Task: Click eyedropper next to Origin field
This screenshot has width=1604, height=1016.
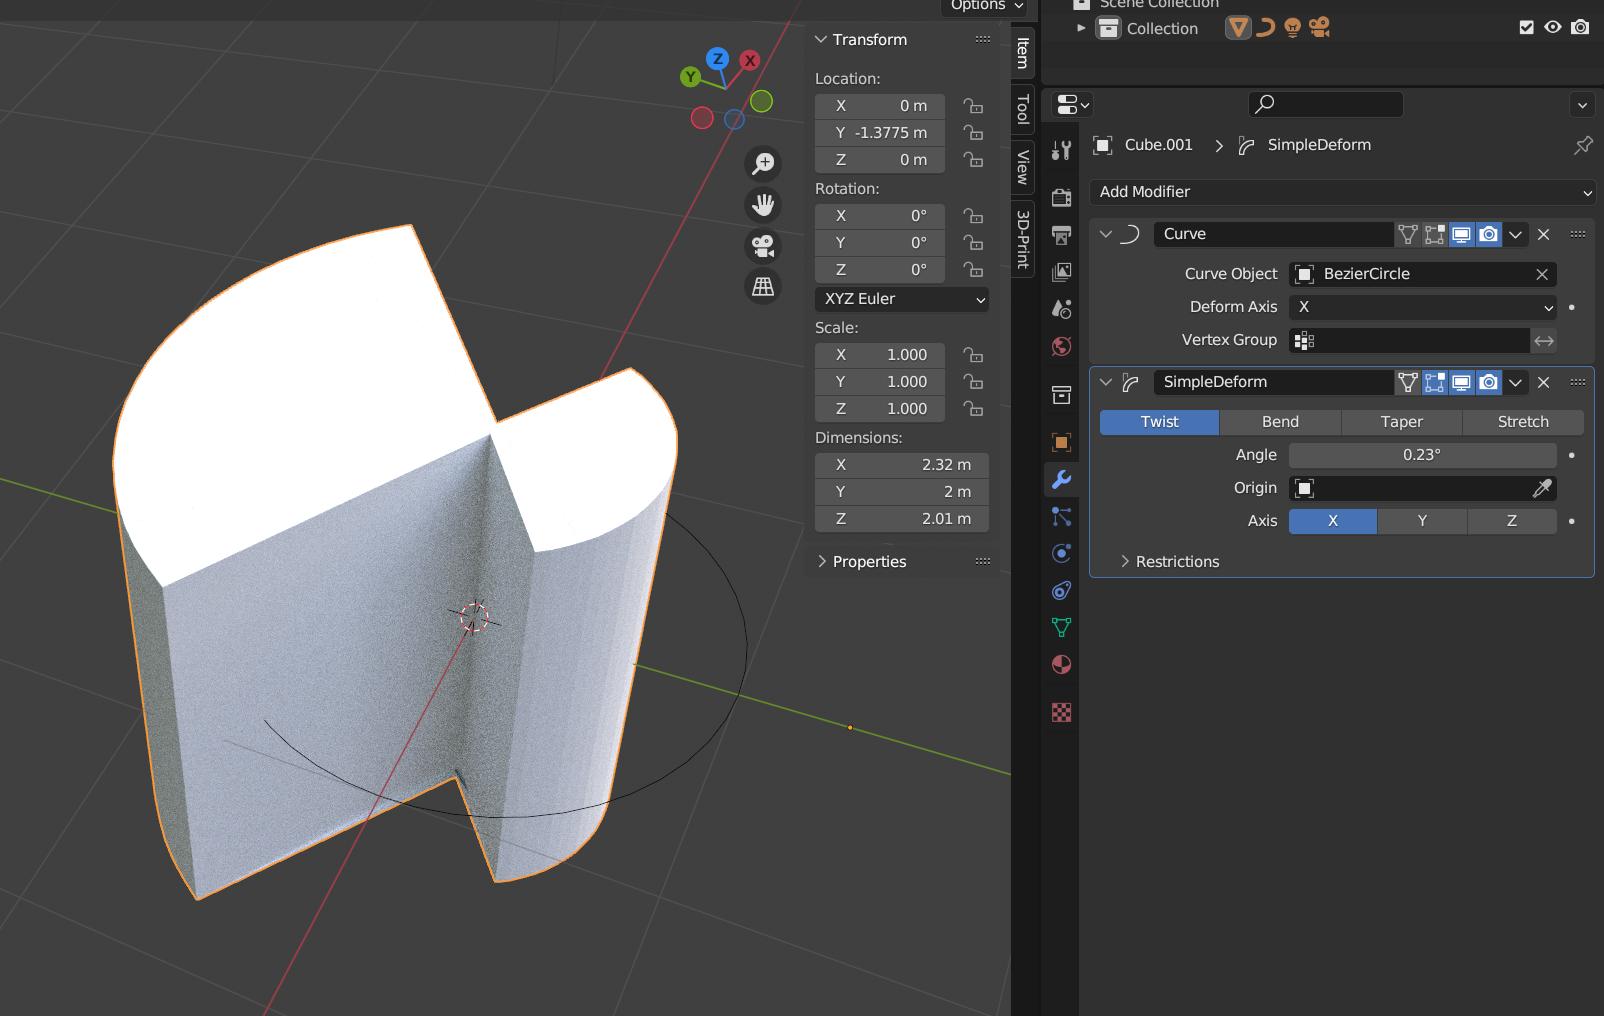Action: (x=1542, y=488)
